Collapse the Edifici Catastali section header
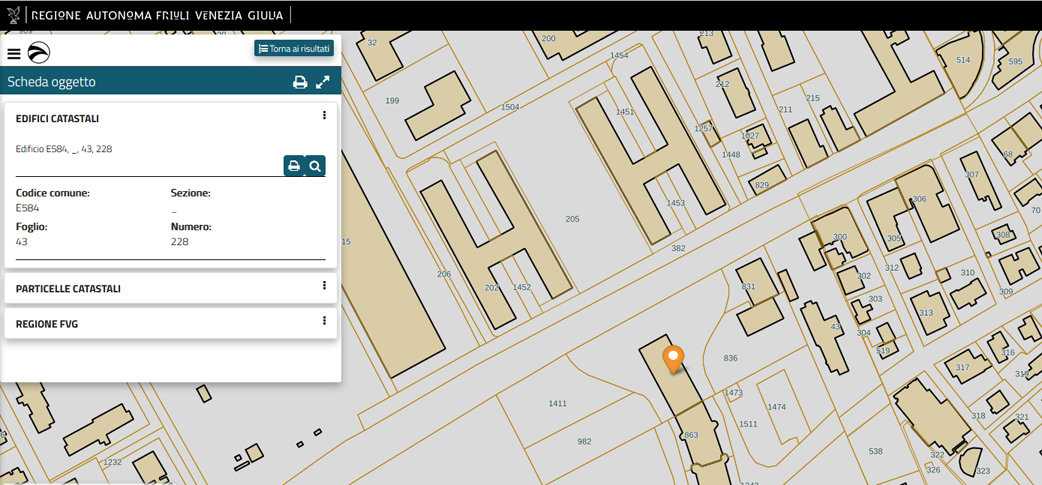1042x485 pixels. (58, 118)
